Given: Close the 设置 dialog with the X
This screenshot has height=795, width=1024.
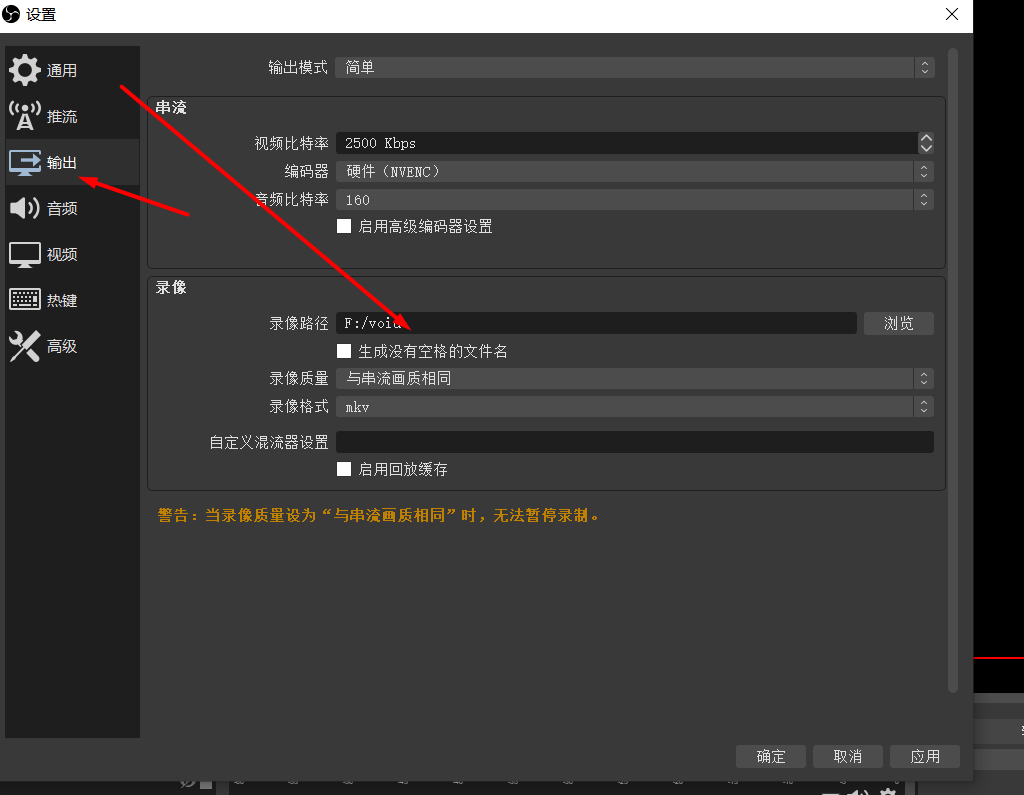Looking at the screenshot, I should click(952, 14).
